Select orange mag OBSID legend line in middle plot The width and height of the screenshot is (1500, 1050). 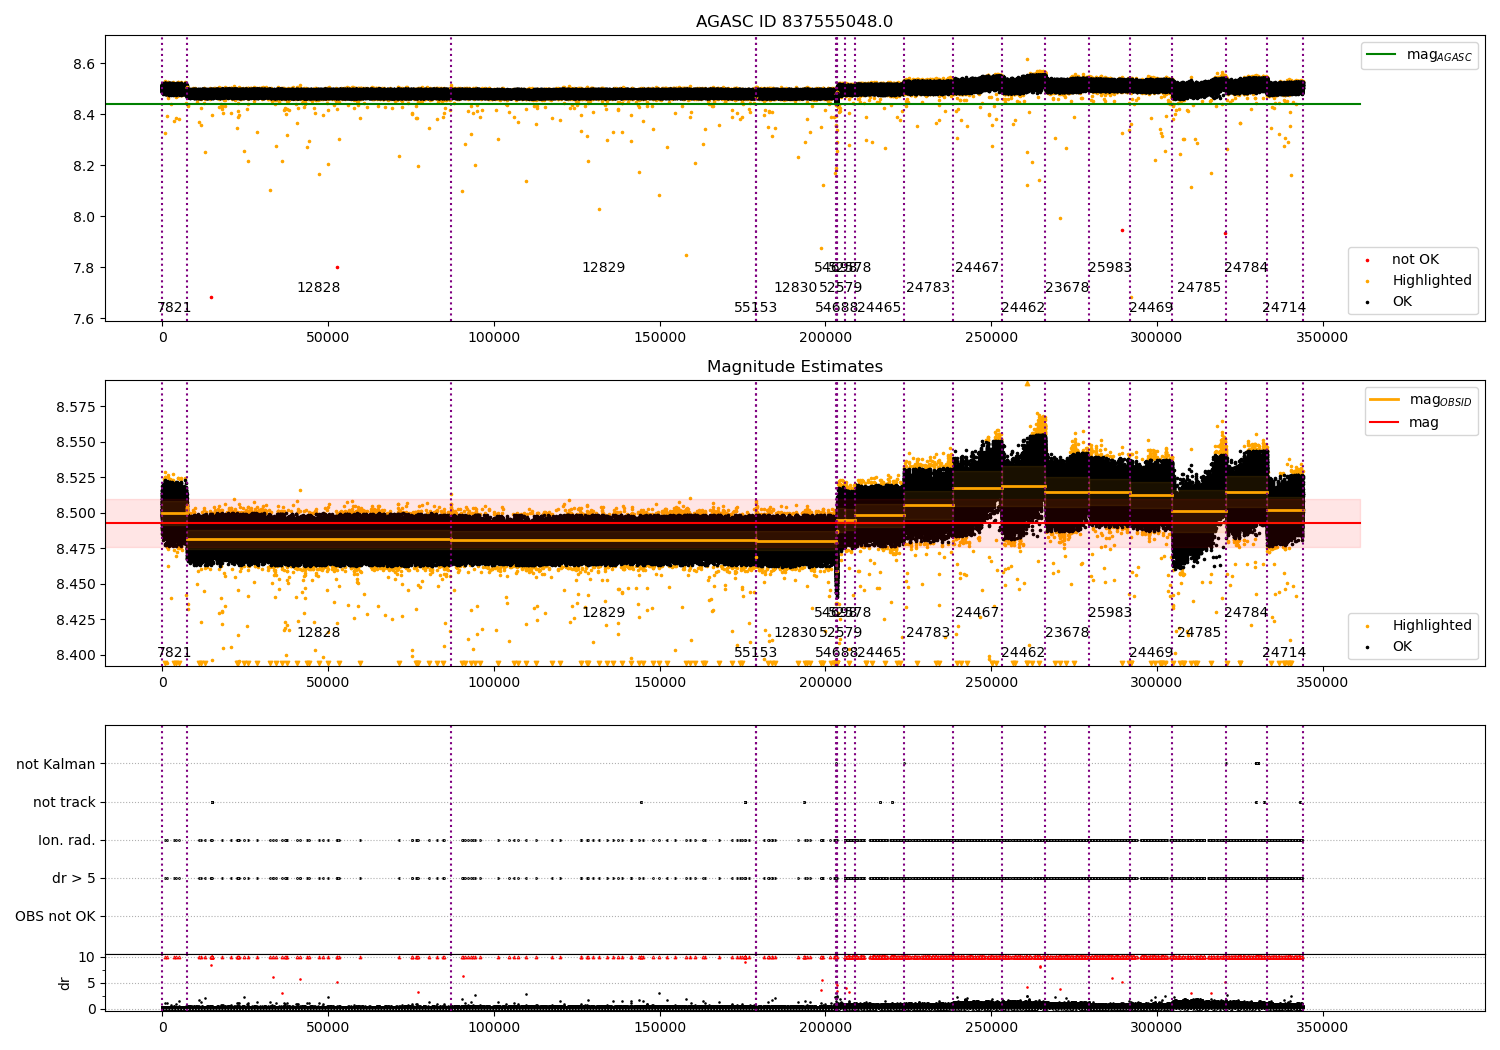pyautogui.click(x=1385, y=400)
